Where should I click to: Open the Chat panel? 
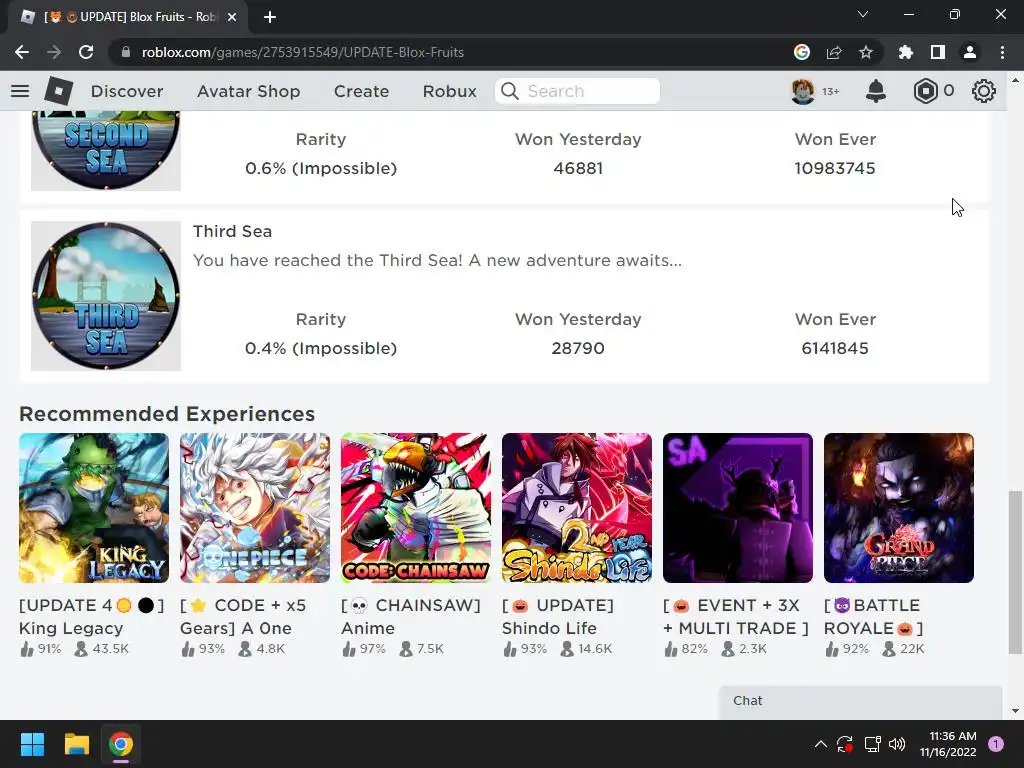[x=860, y=701]
